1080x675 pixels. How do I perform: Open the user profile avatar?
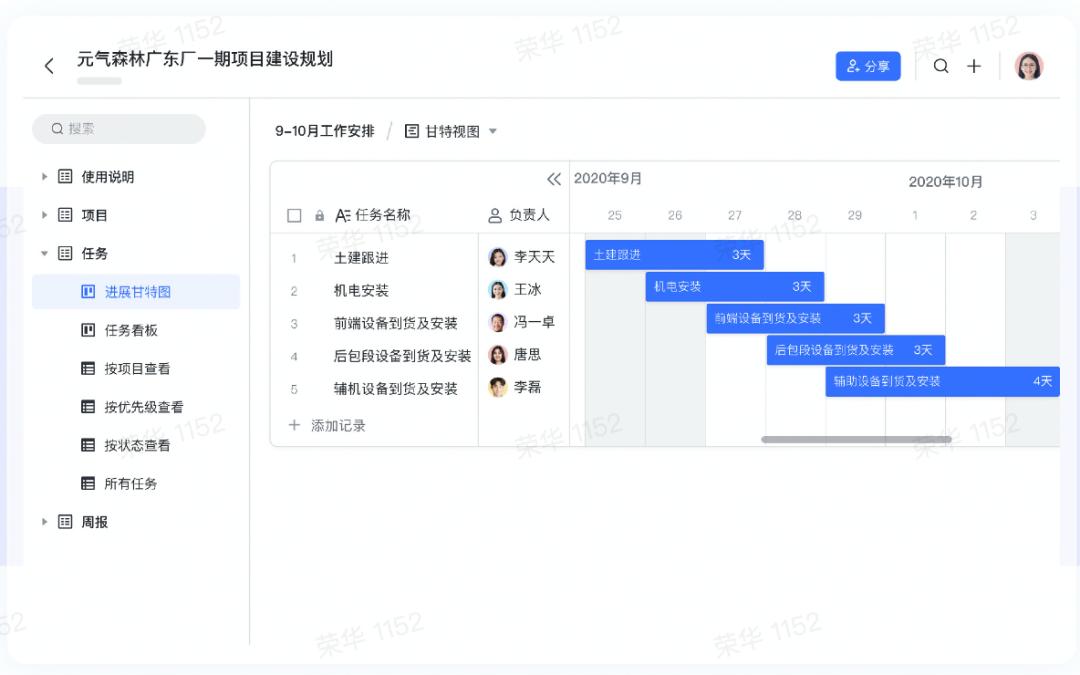(1028, 66)
